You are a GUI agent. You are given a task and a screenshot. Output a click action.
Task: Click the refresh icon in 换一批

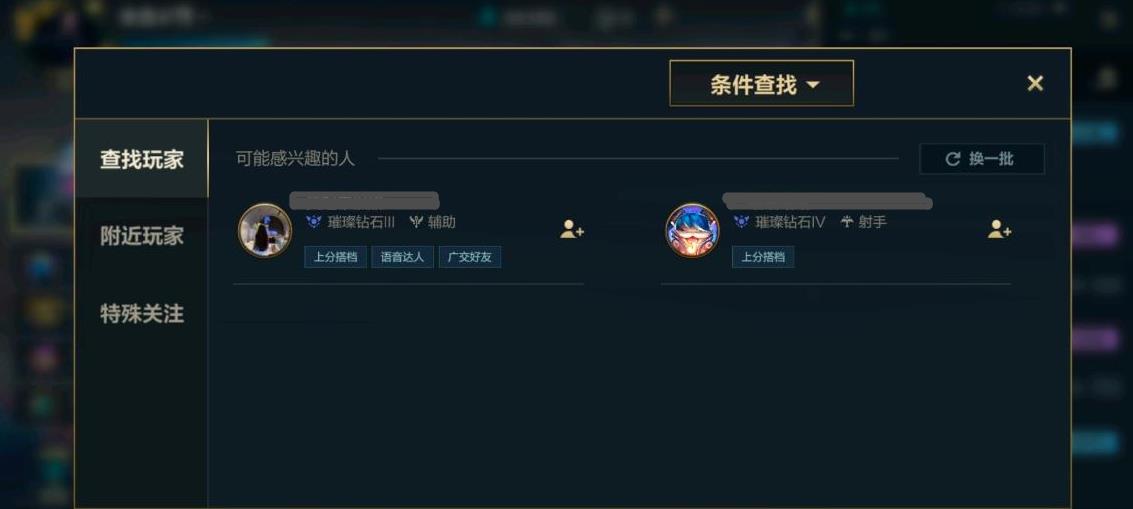coord(952,159)
